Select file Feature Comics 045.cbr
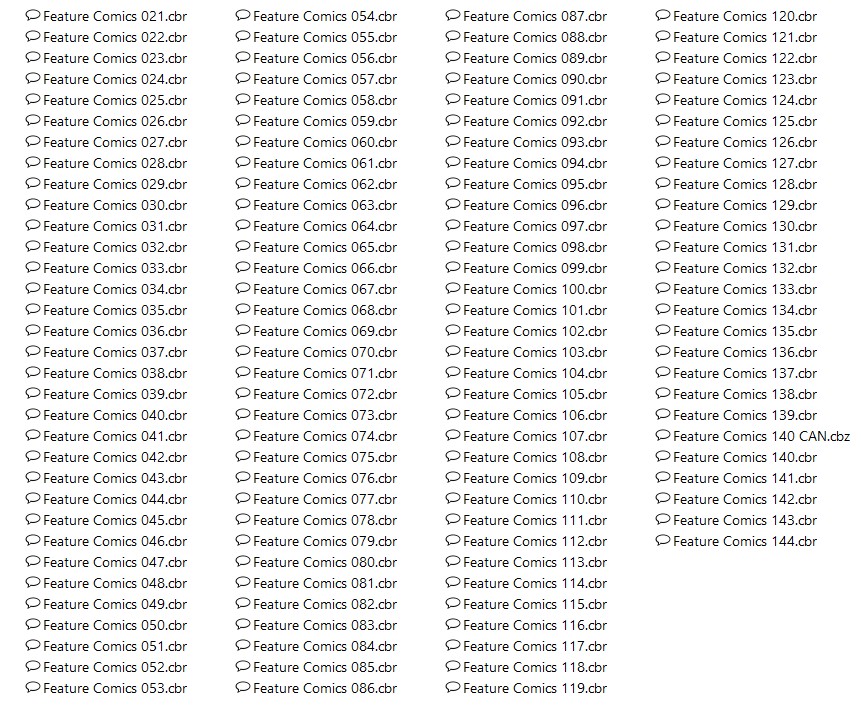The height and width of the screenshot is (713, 861). pyautogui.click(x=115, y=520)
